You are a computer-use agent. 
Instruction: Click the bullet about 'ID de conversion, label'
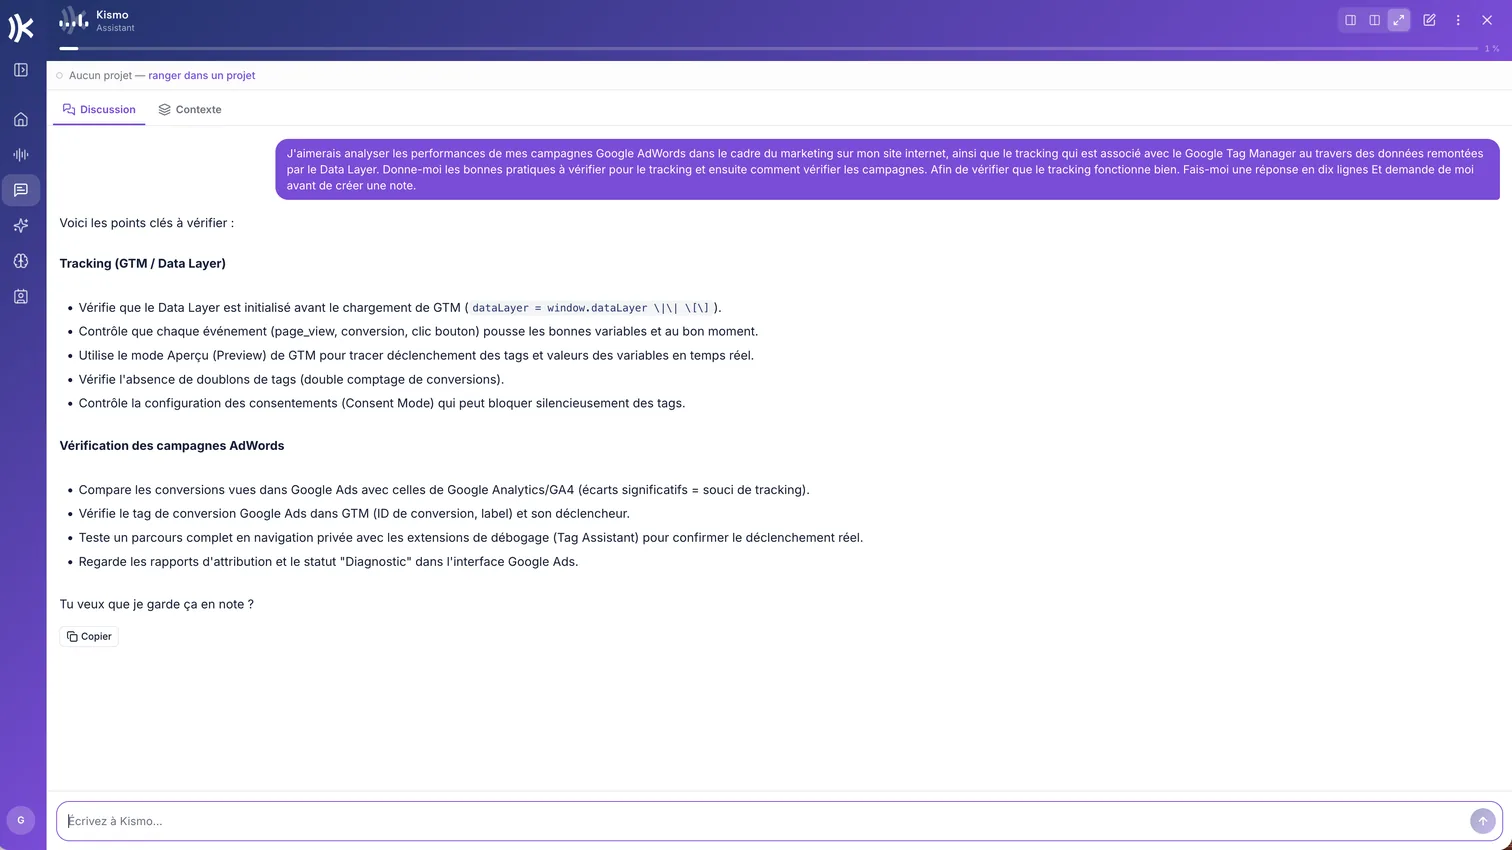(354, 513)
